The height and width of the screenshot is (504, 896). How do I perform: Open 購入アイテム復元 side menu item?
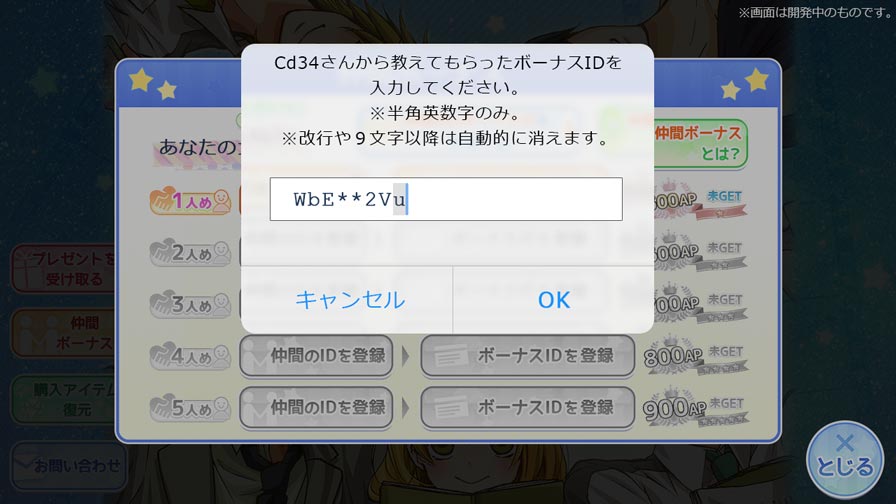(x=64, y=399)
